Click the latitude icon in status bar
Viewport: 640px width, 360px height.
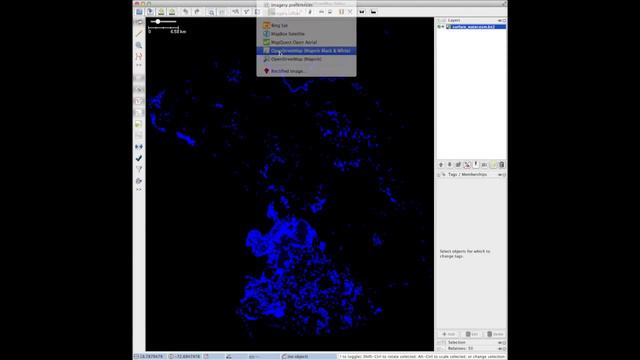click(137, 356)
